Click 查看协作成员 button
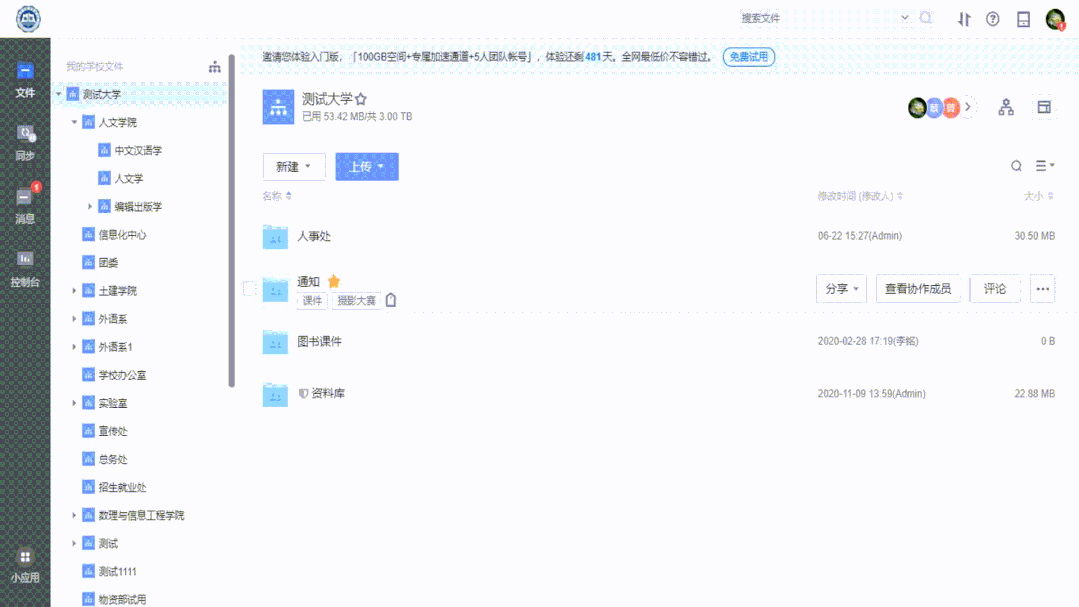The image size is (1079, 607). click(x=918, y=289)
